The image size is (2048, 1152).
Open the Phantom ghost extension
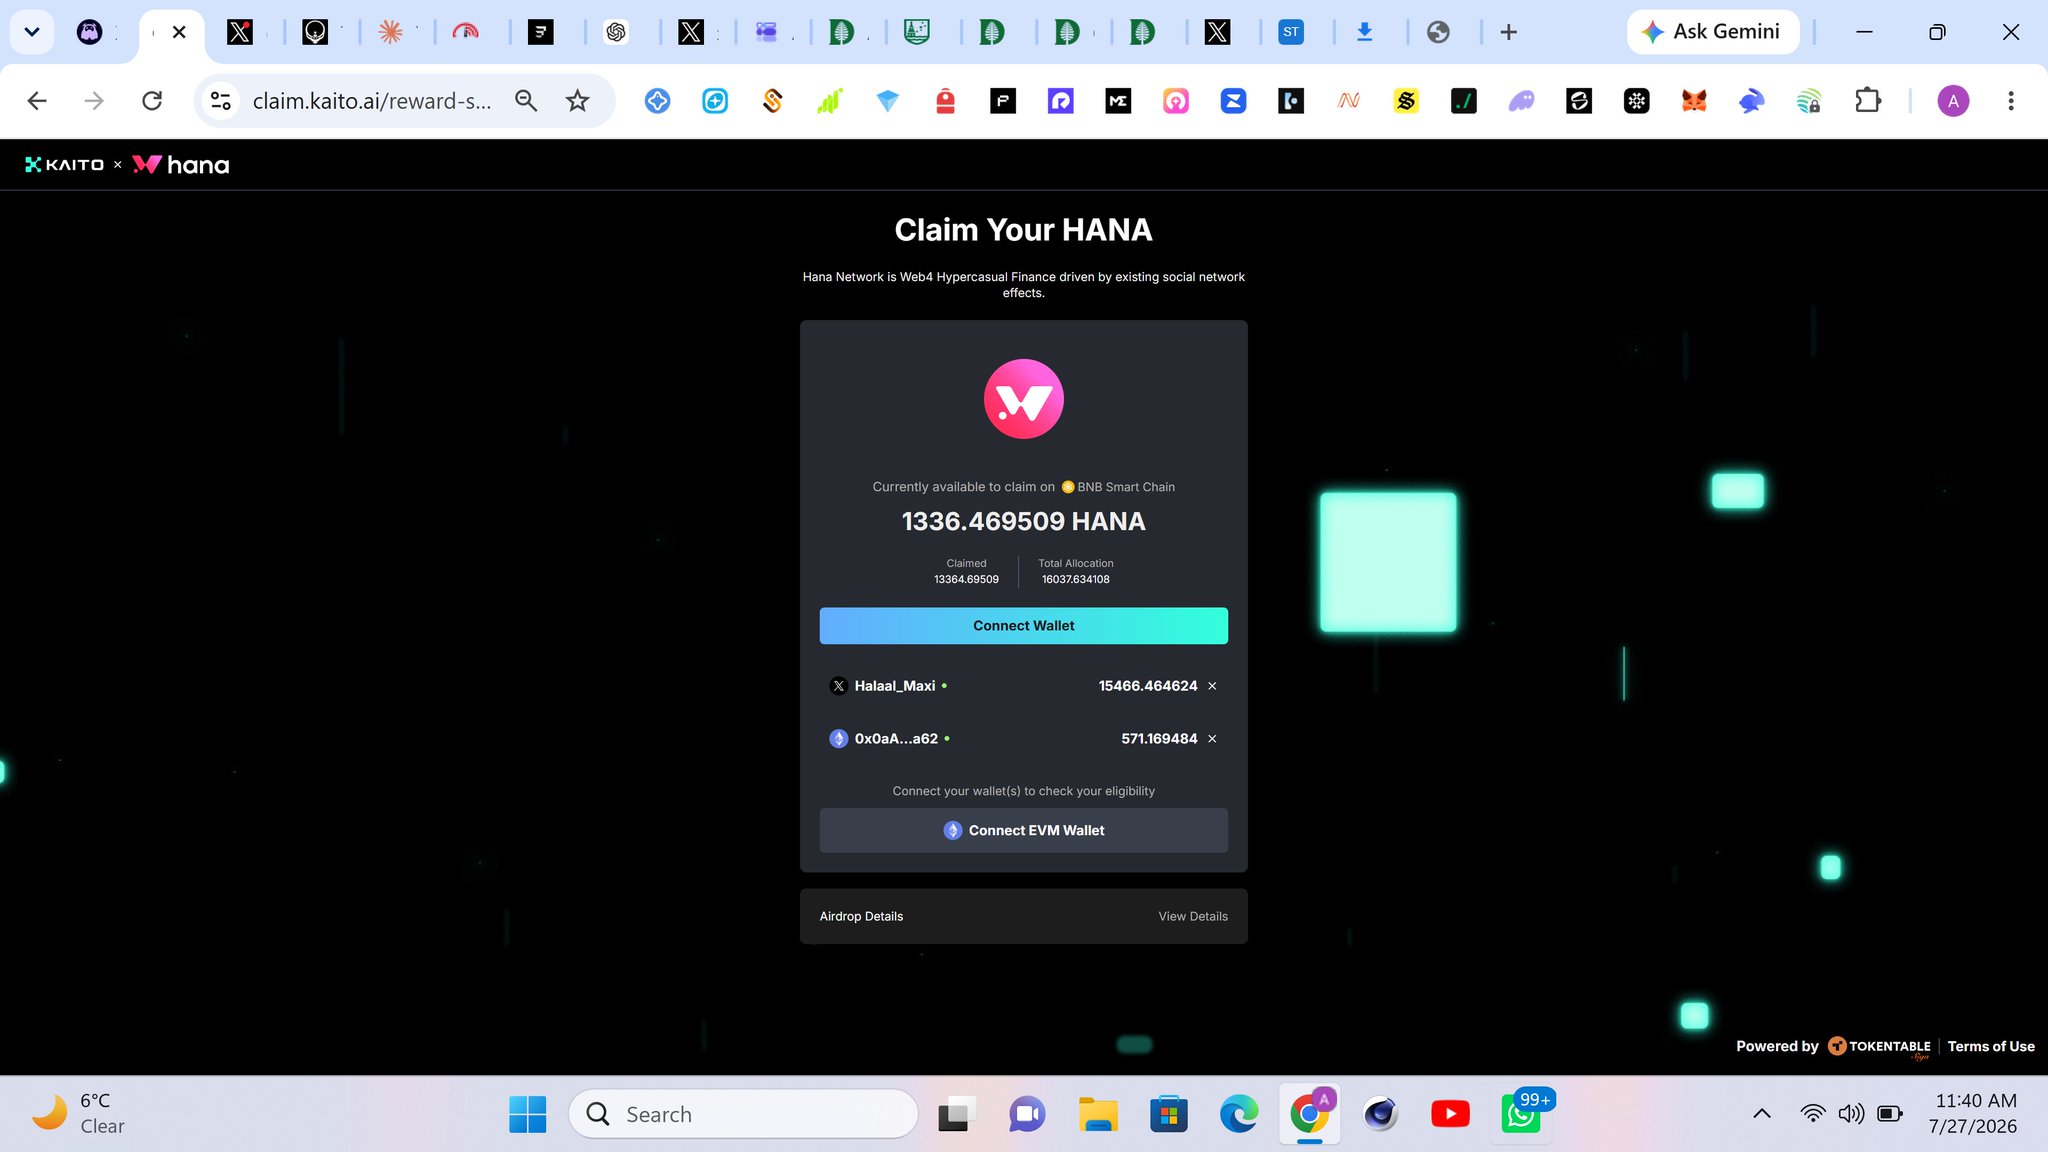pos(1522,101)
